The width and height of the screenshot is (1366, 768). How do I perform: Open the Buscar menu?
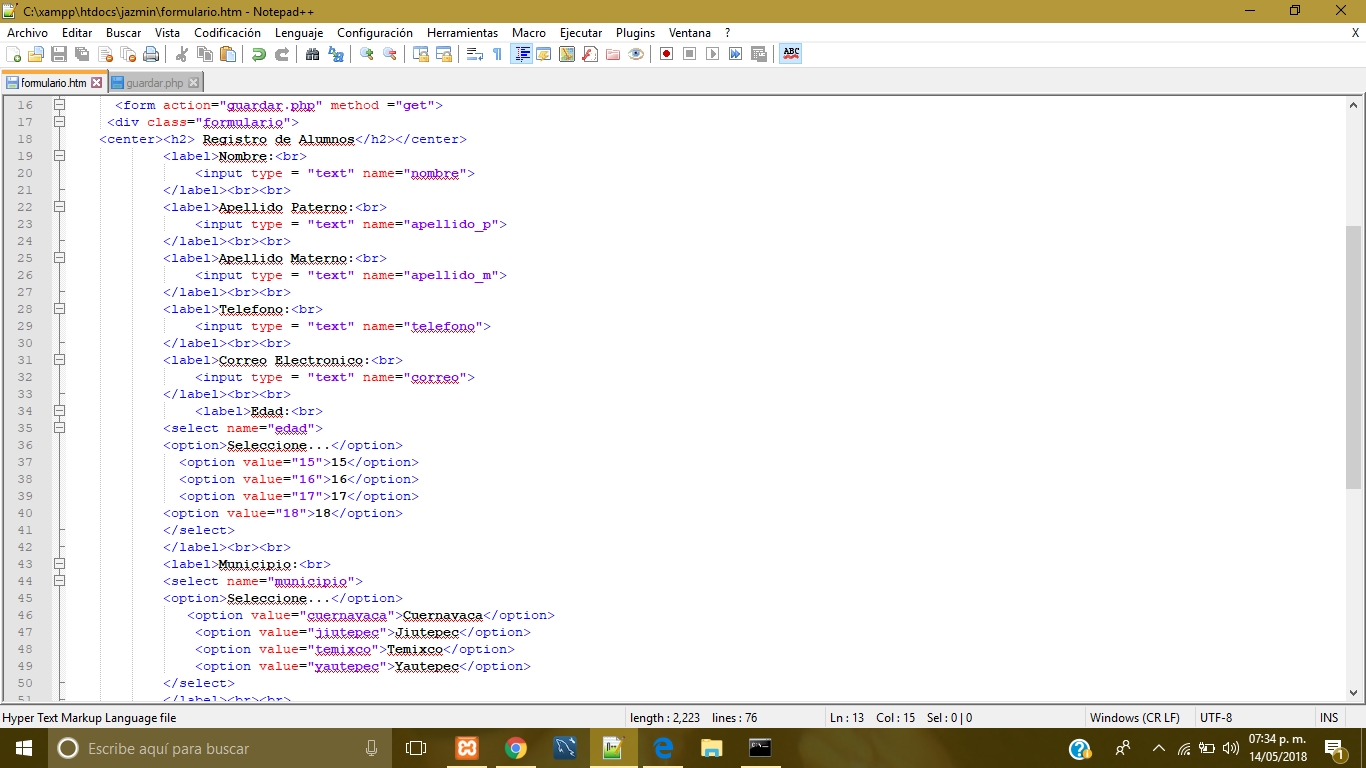tap(123, 32)
